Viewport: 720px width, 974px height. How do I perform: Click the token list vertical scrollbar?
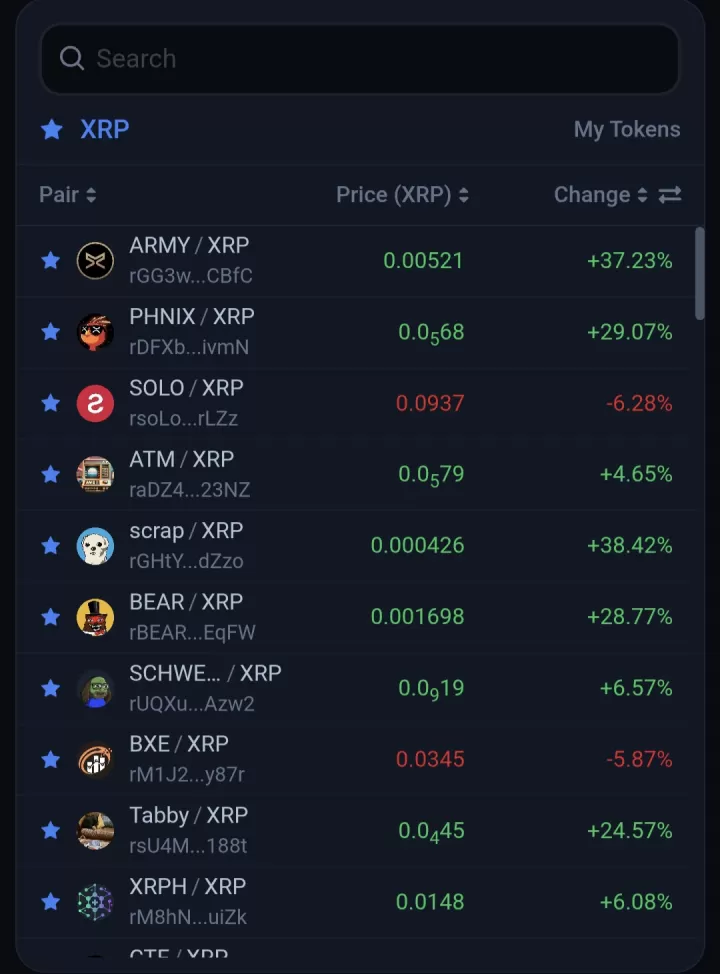(699, 273)
